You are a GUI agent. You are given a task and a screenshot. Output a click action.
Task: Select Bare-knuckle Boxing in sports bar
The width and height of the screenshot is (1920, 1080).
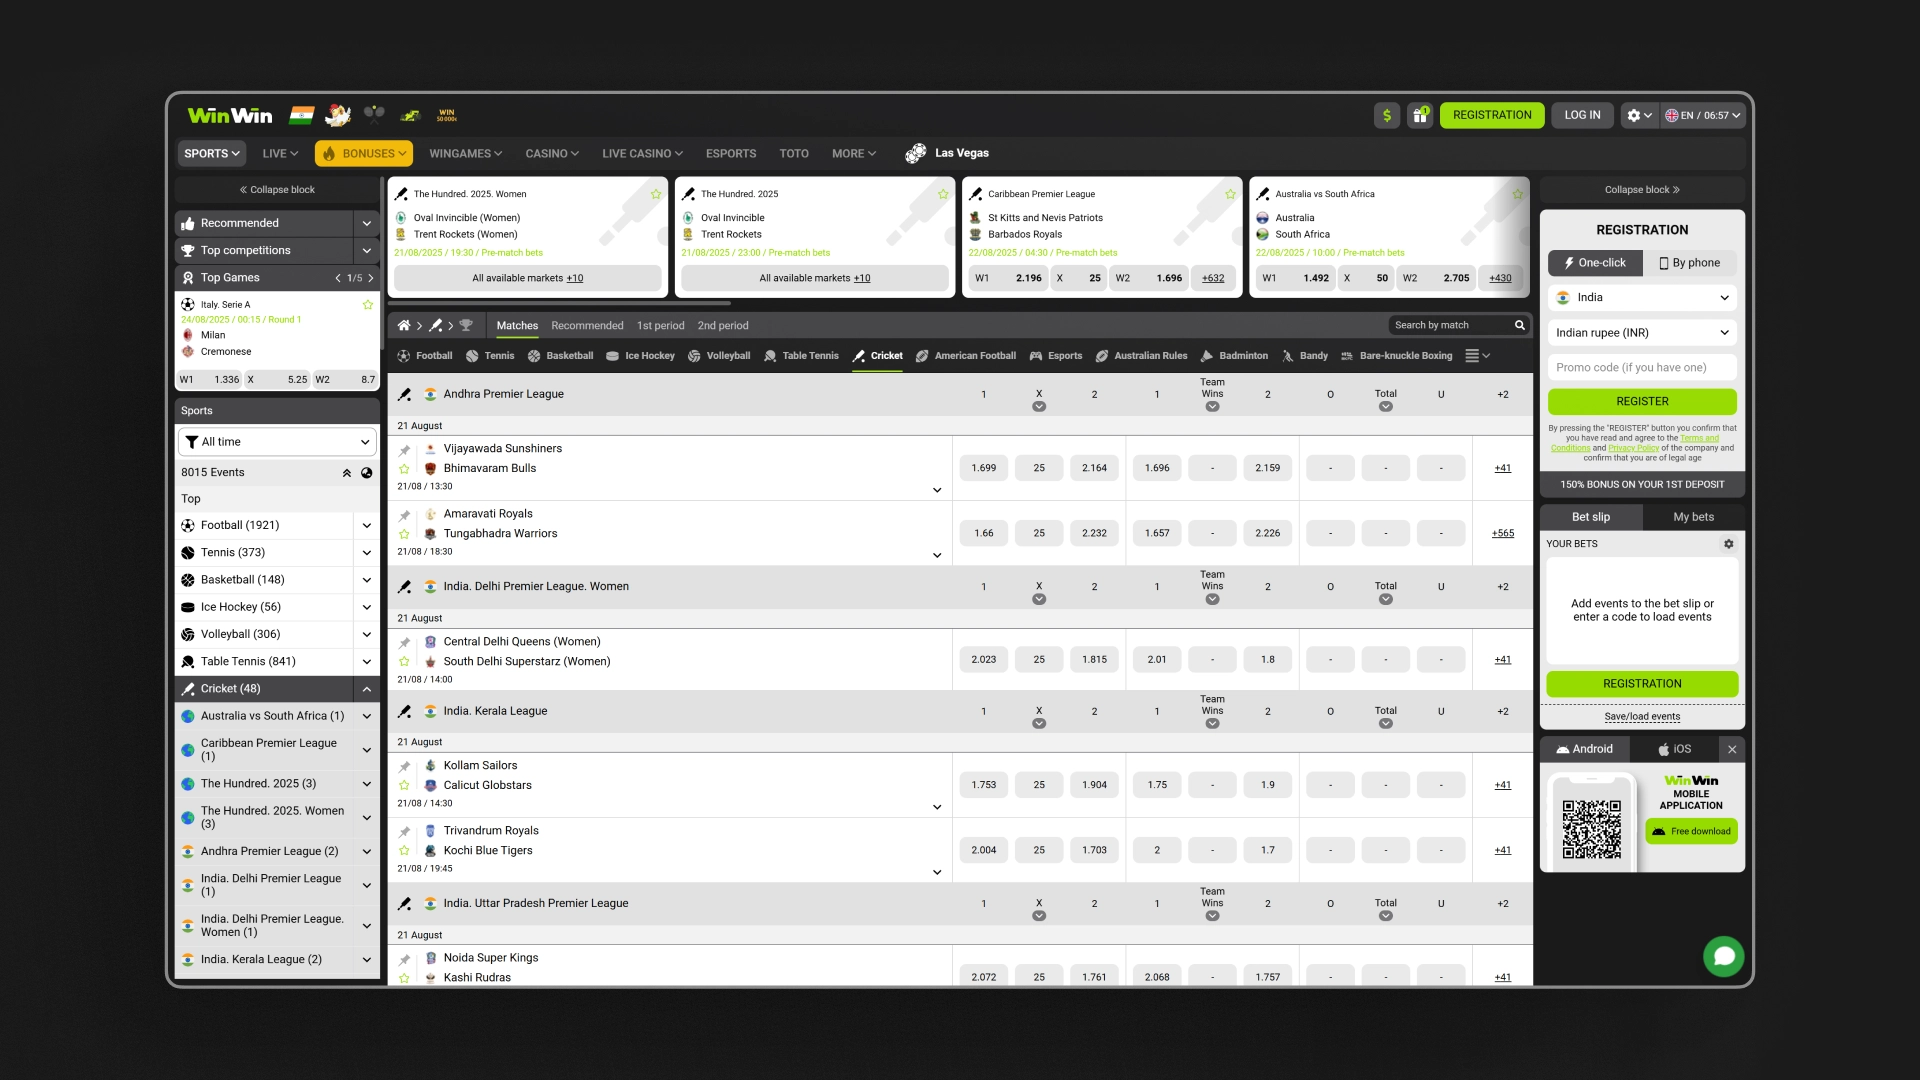[1397, 356]
